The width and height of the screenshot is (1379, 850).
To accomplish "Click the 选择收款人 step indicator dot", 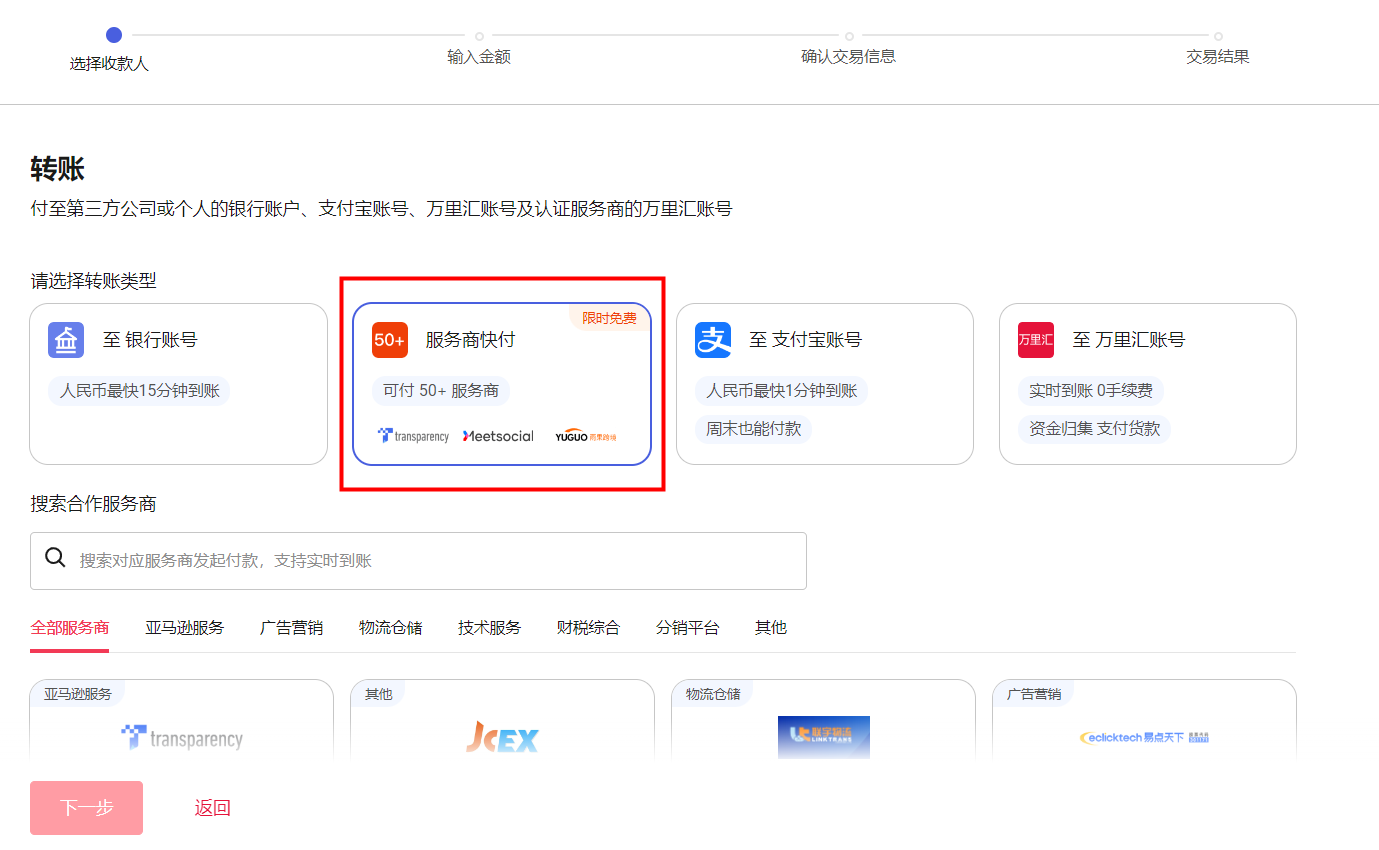I will pos(113,34).
